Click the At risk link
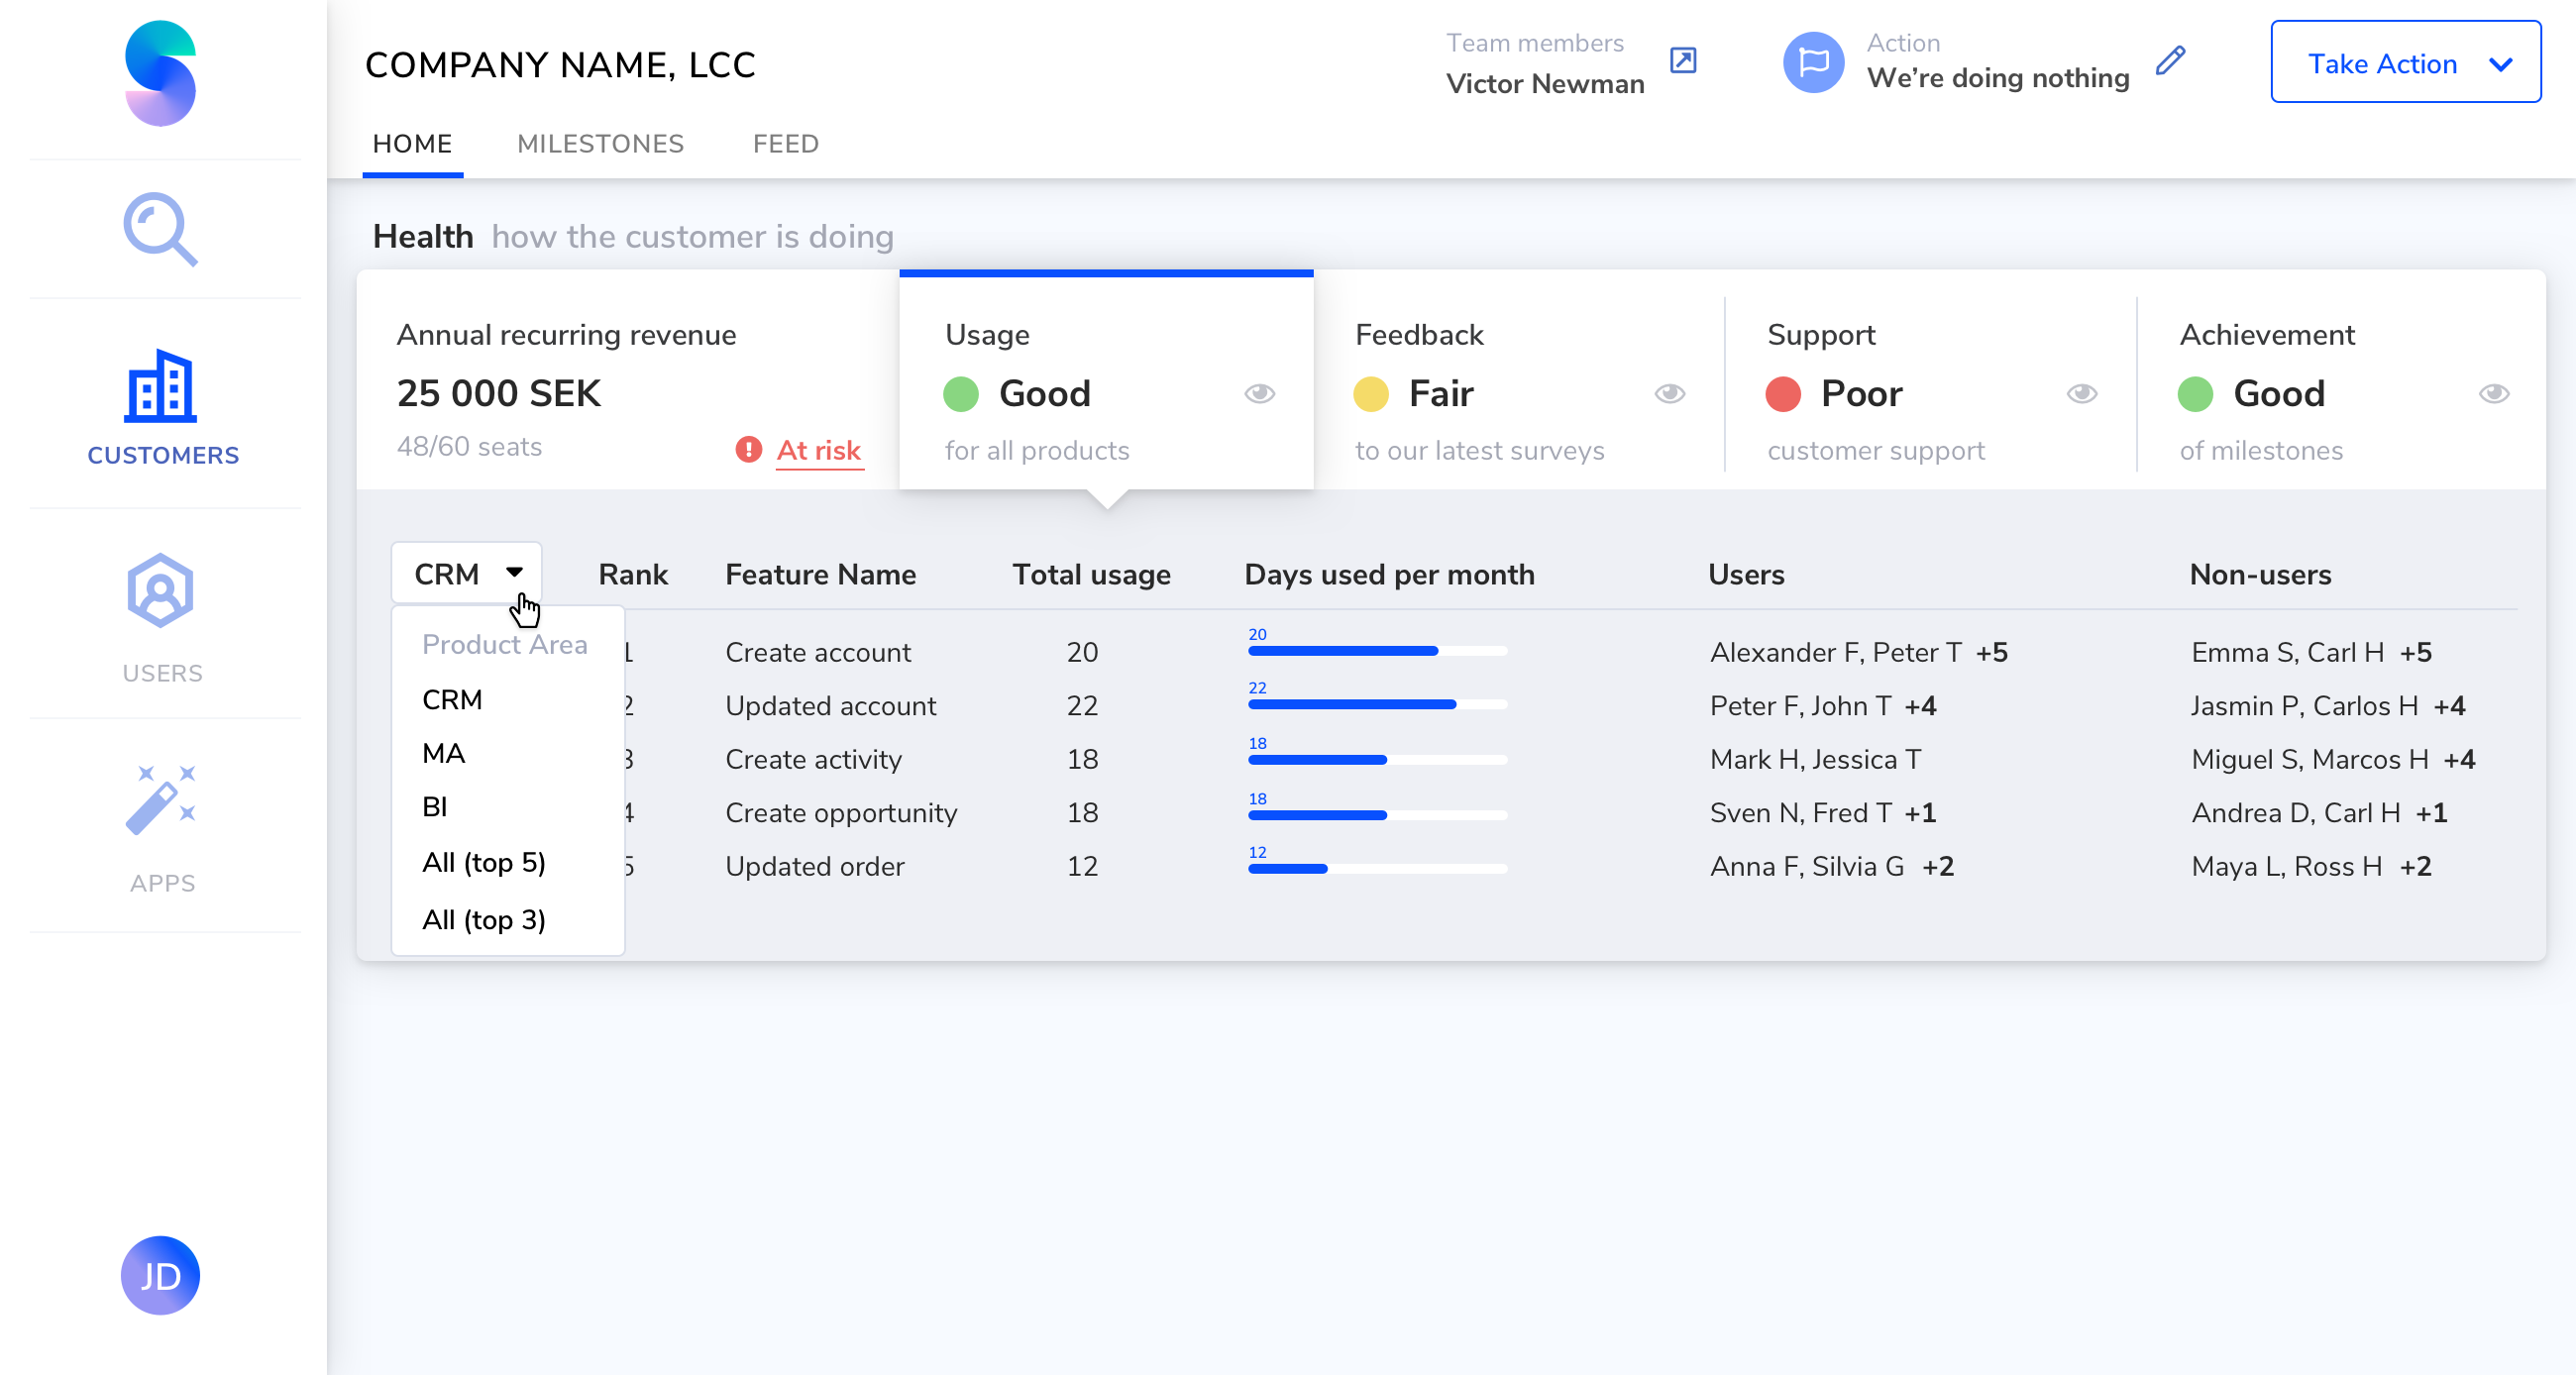Screen dimensions: 2576x1375 click(818, 450)
